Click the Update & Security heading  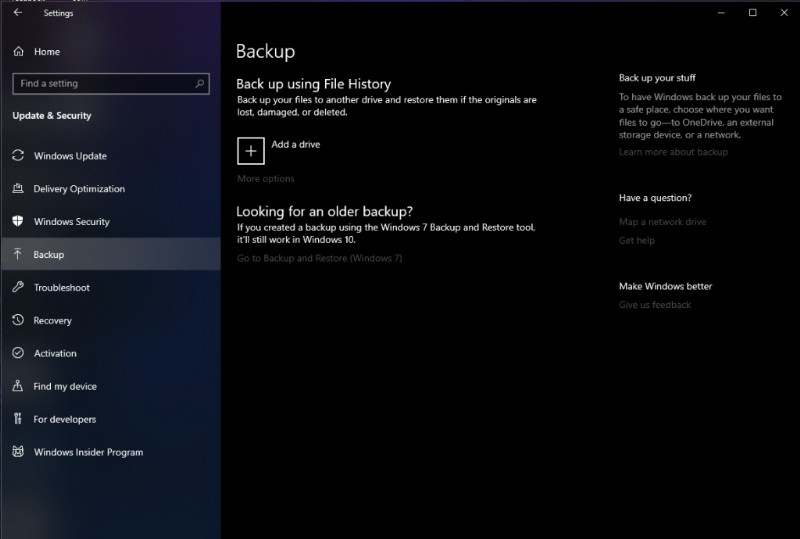point(52,116)
